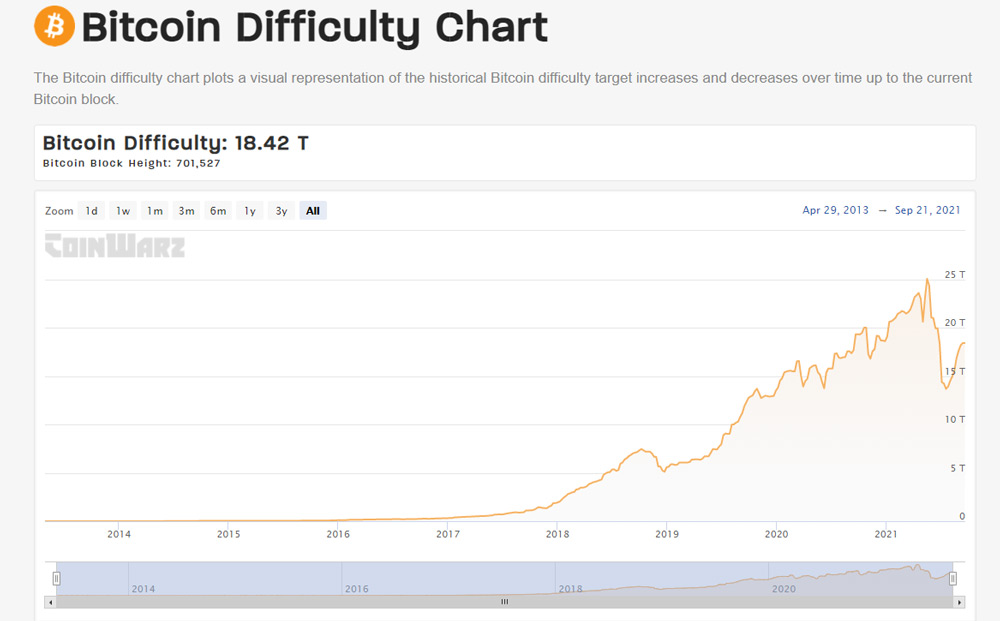
Task: Click the Bitcoin Difficulty Chart heading
Action: 315,27
